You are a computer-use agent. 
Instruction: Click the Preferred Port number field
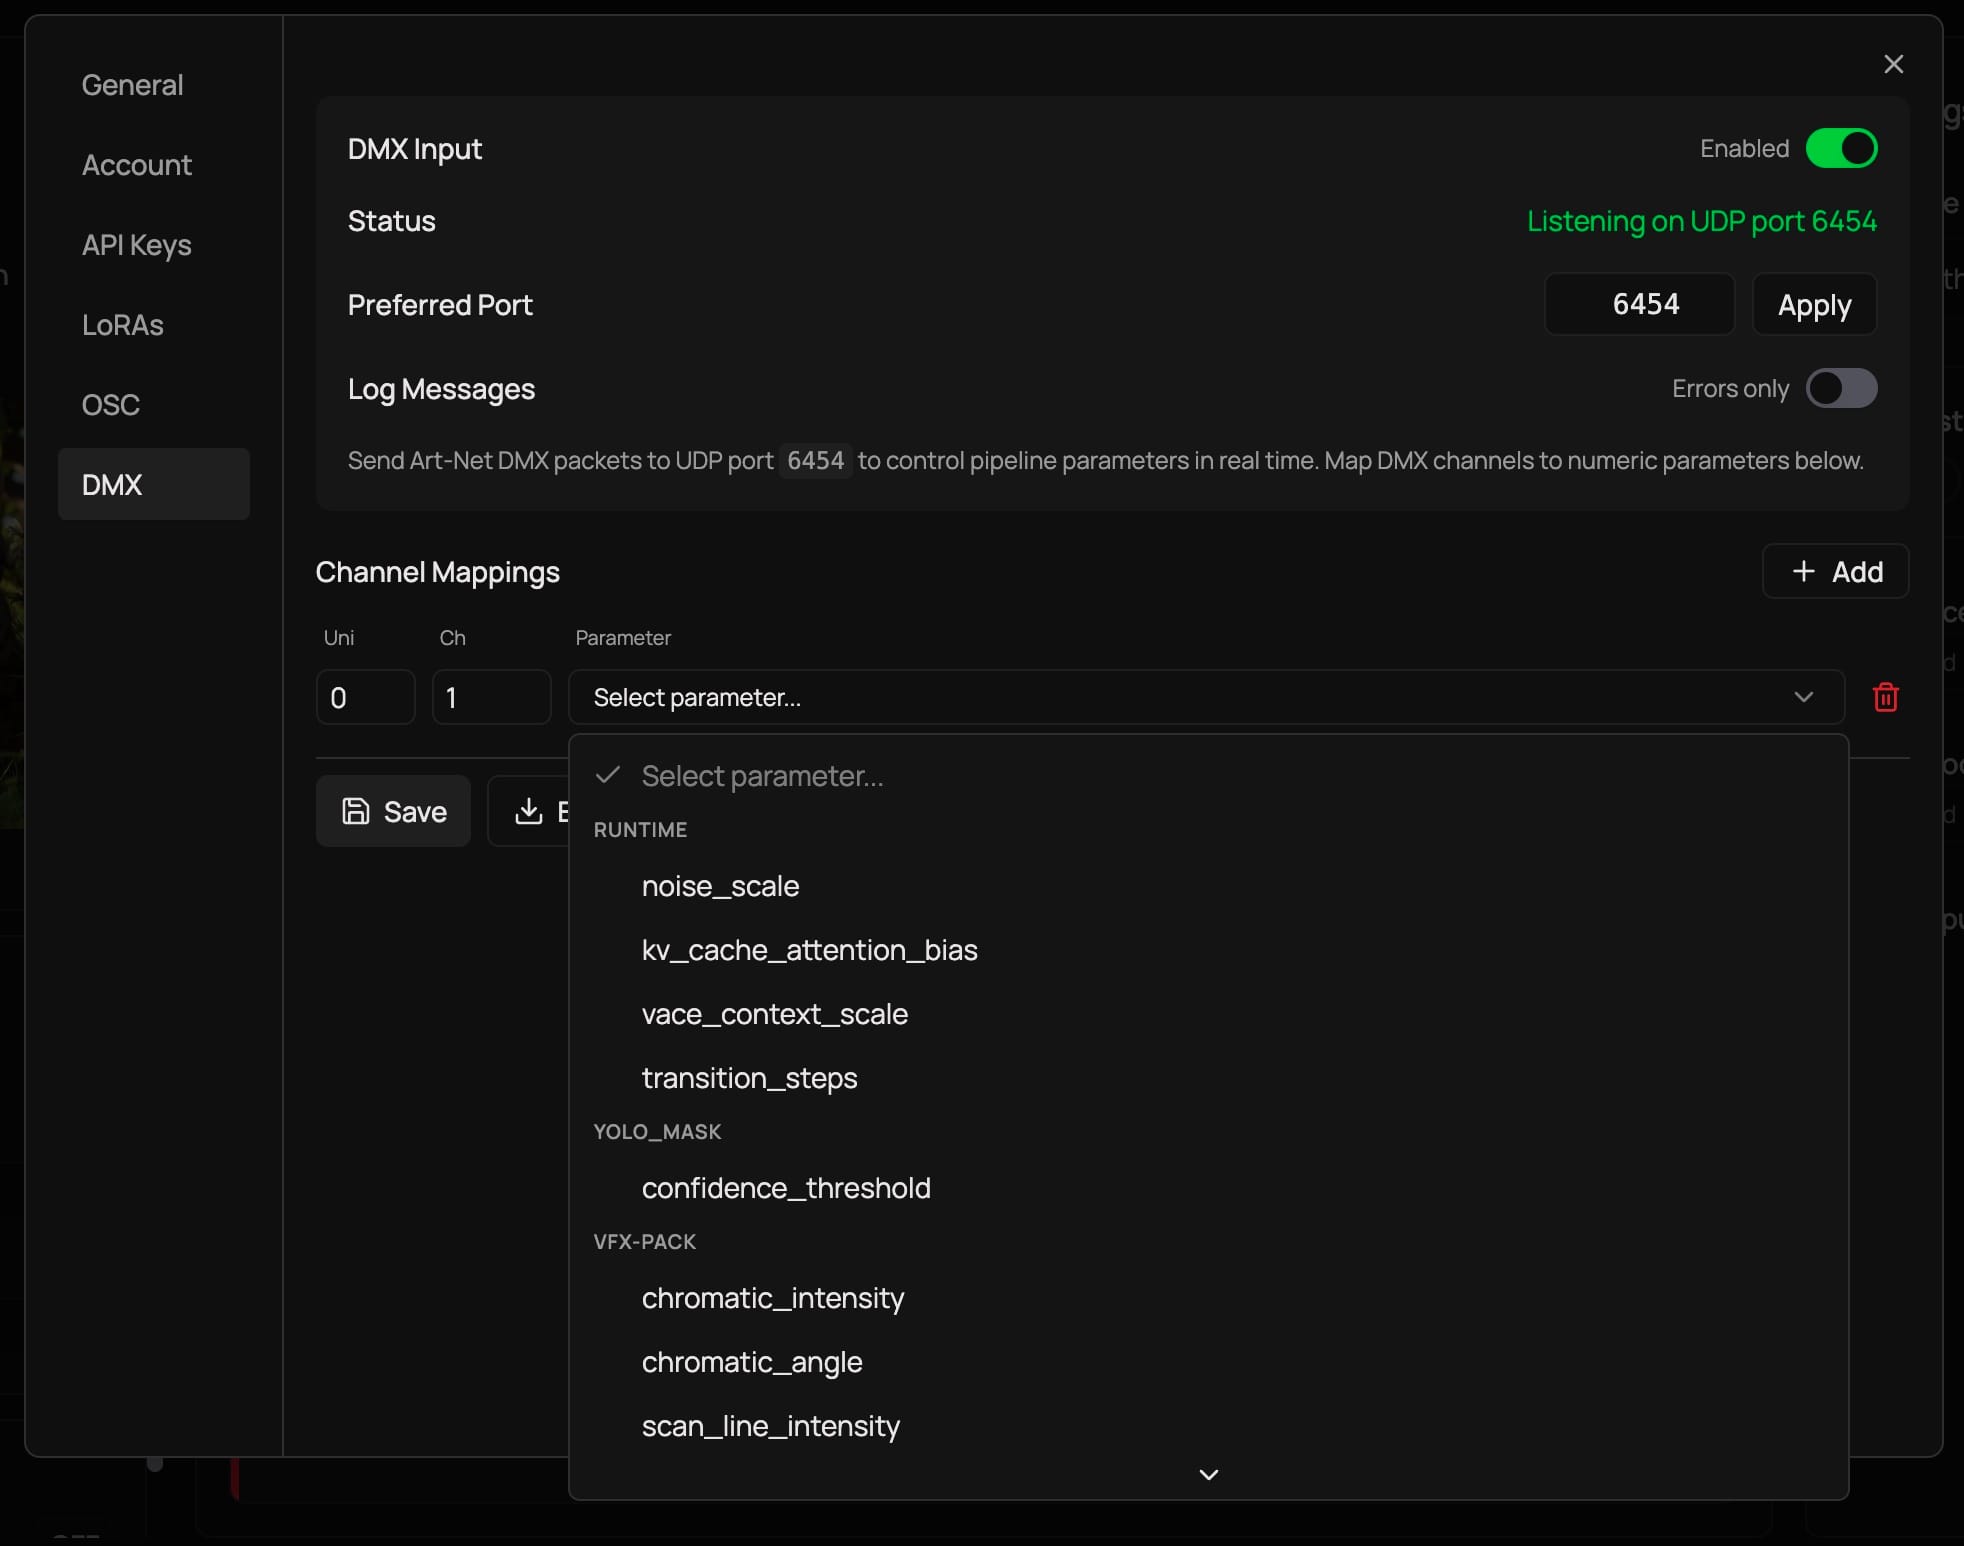1639,304
